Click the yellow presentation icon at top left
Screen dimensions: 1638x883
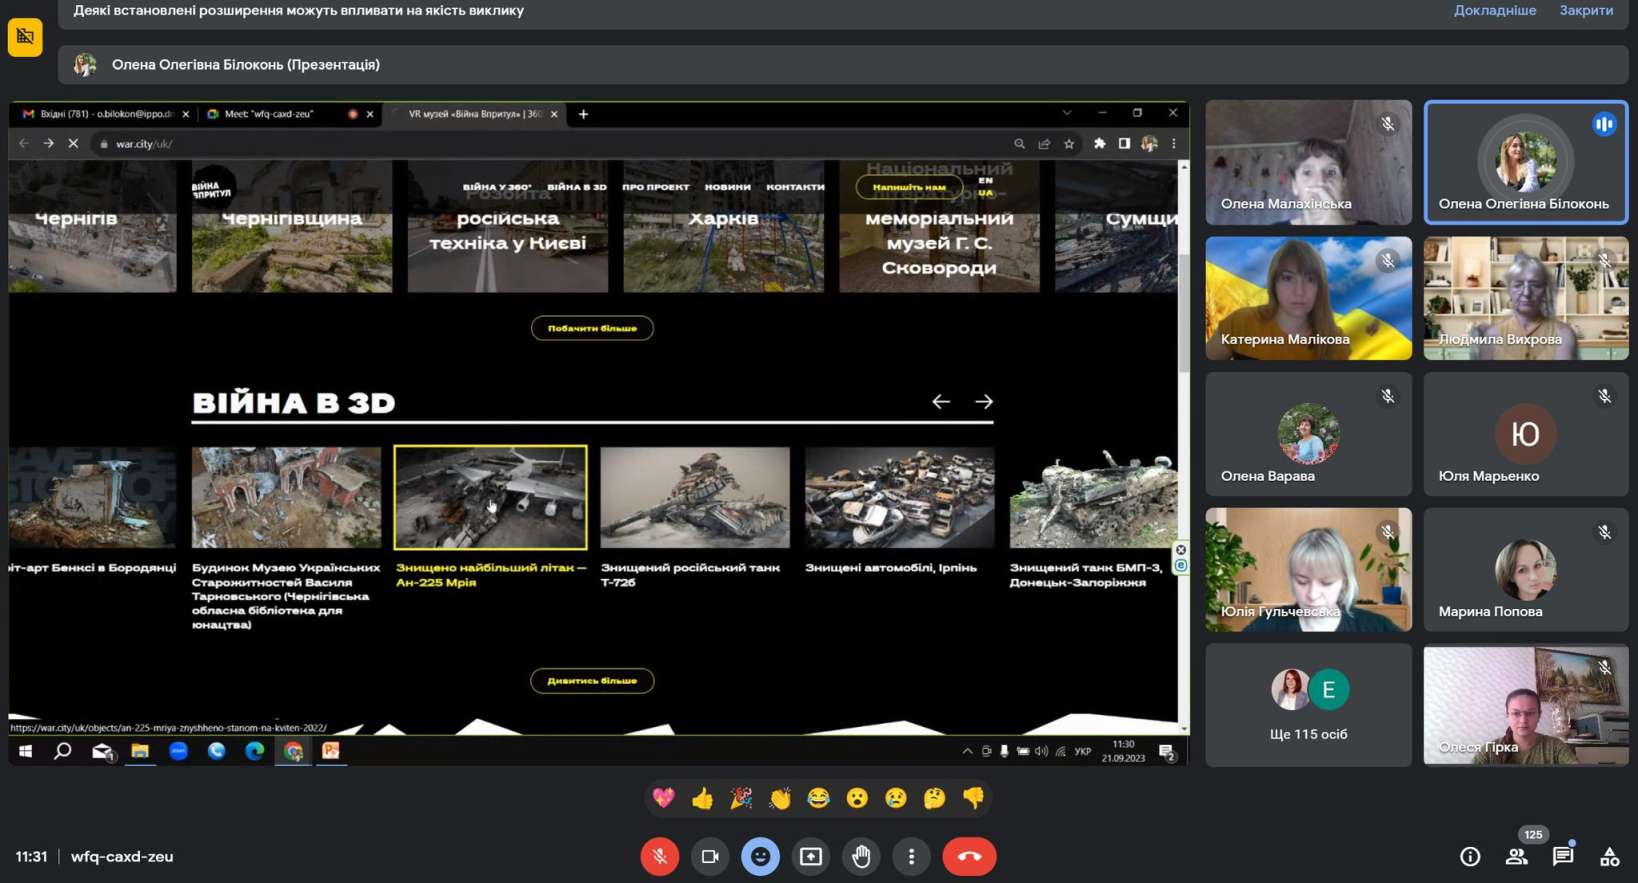coord(25,38)
